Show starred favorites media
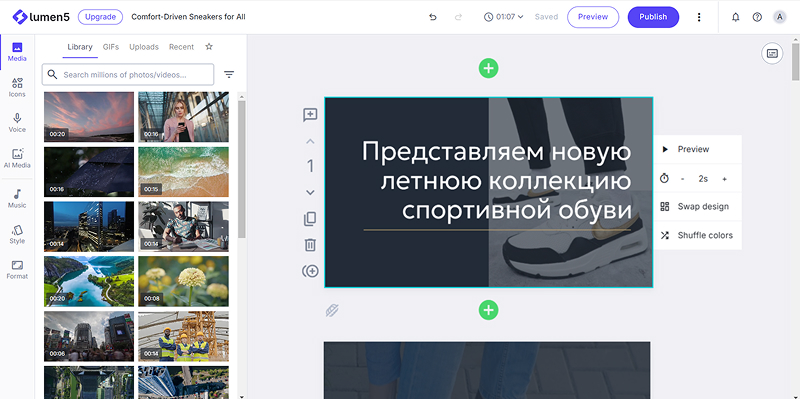800x399 pixels. tap(209, 46)
